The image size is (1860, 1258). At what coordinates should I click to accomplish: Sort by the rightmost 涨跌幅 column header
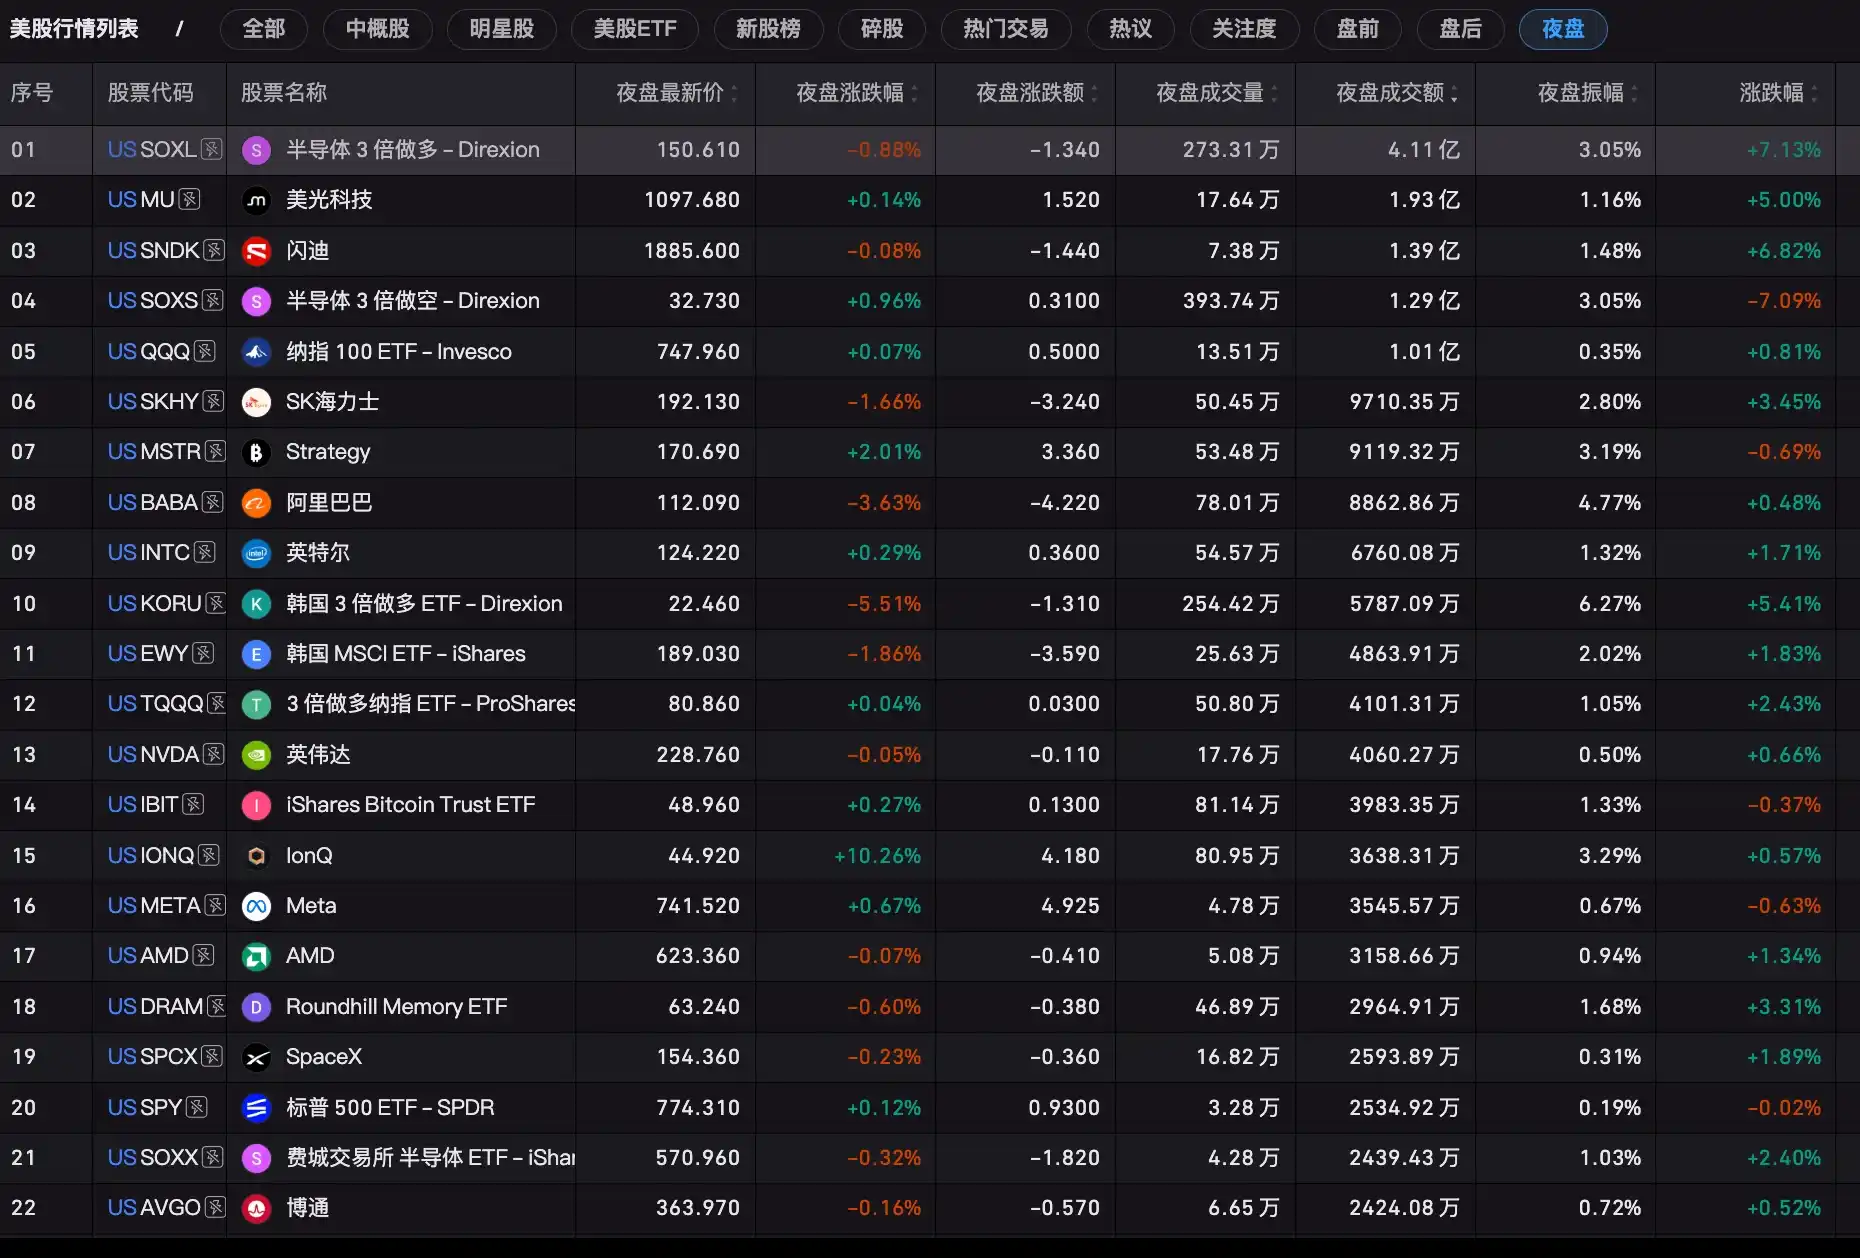[x=1778, y=93]
